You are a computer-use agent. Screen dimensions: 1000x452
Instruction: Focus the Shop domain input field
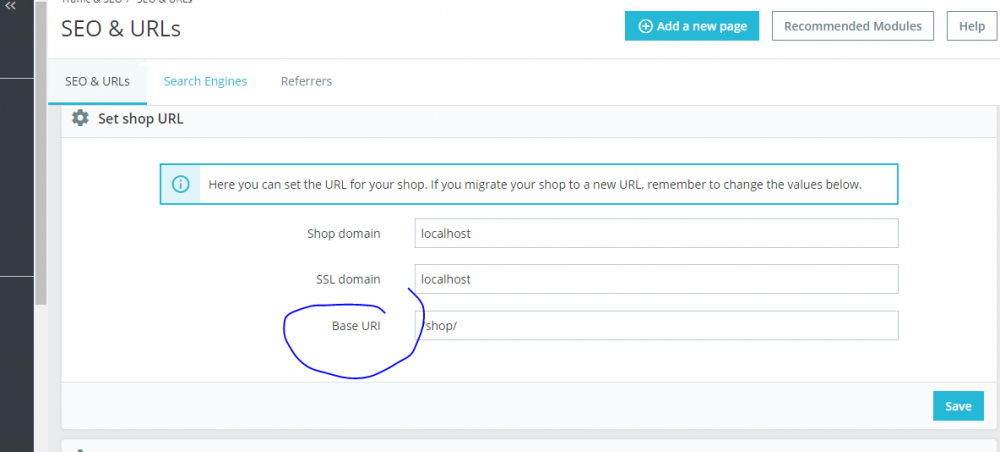pos(656,233)
